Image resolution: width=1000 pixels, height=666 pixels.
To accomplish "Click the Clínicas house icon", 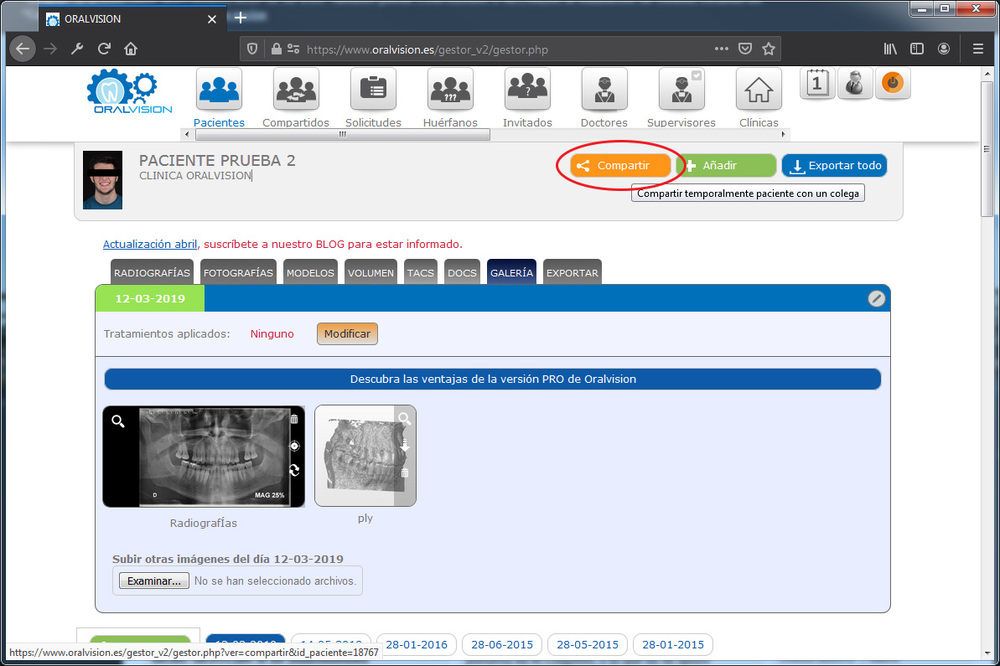I will [758, 90].
